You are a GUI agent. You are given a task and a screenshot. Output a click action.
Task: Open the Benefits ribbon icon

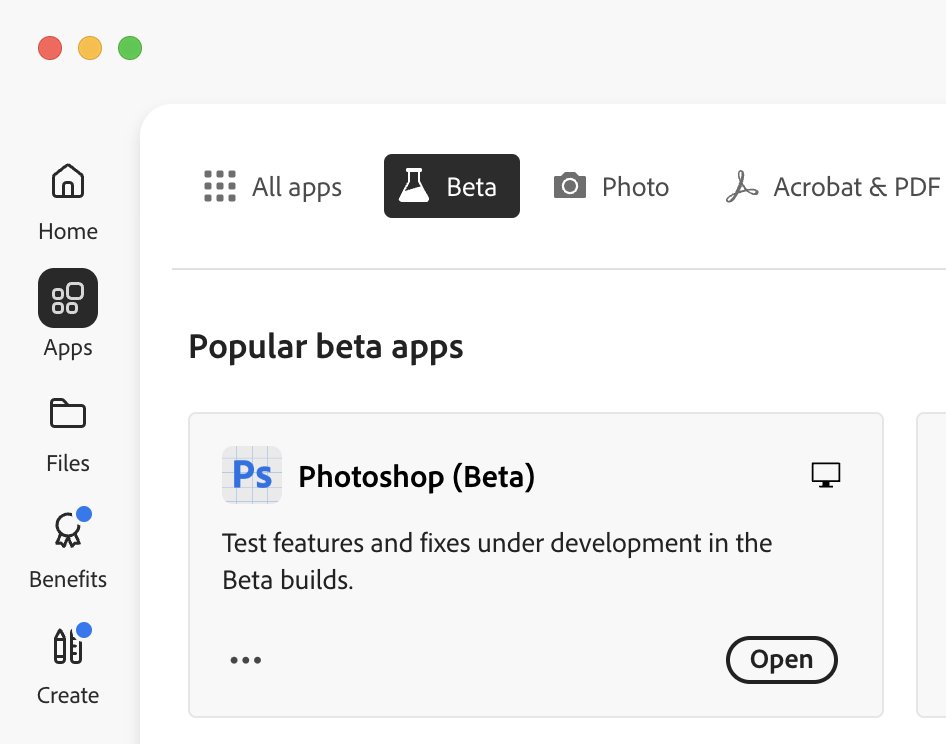(68, 530)
